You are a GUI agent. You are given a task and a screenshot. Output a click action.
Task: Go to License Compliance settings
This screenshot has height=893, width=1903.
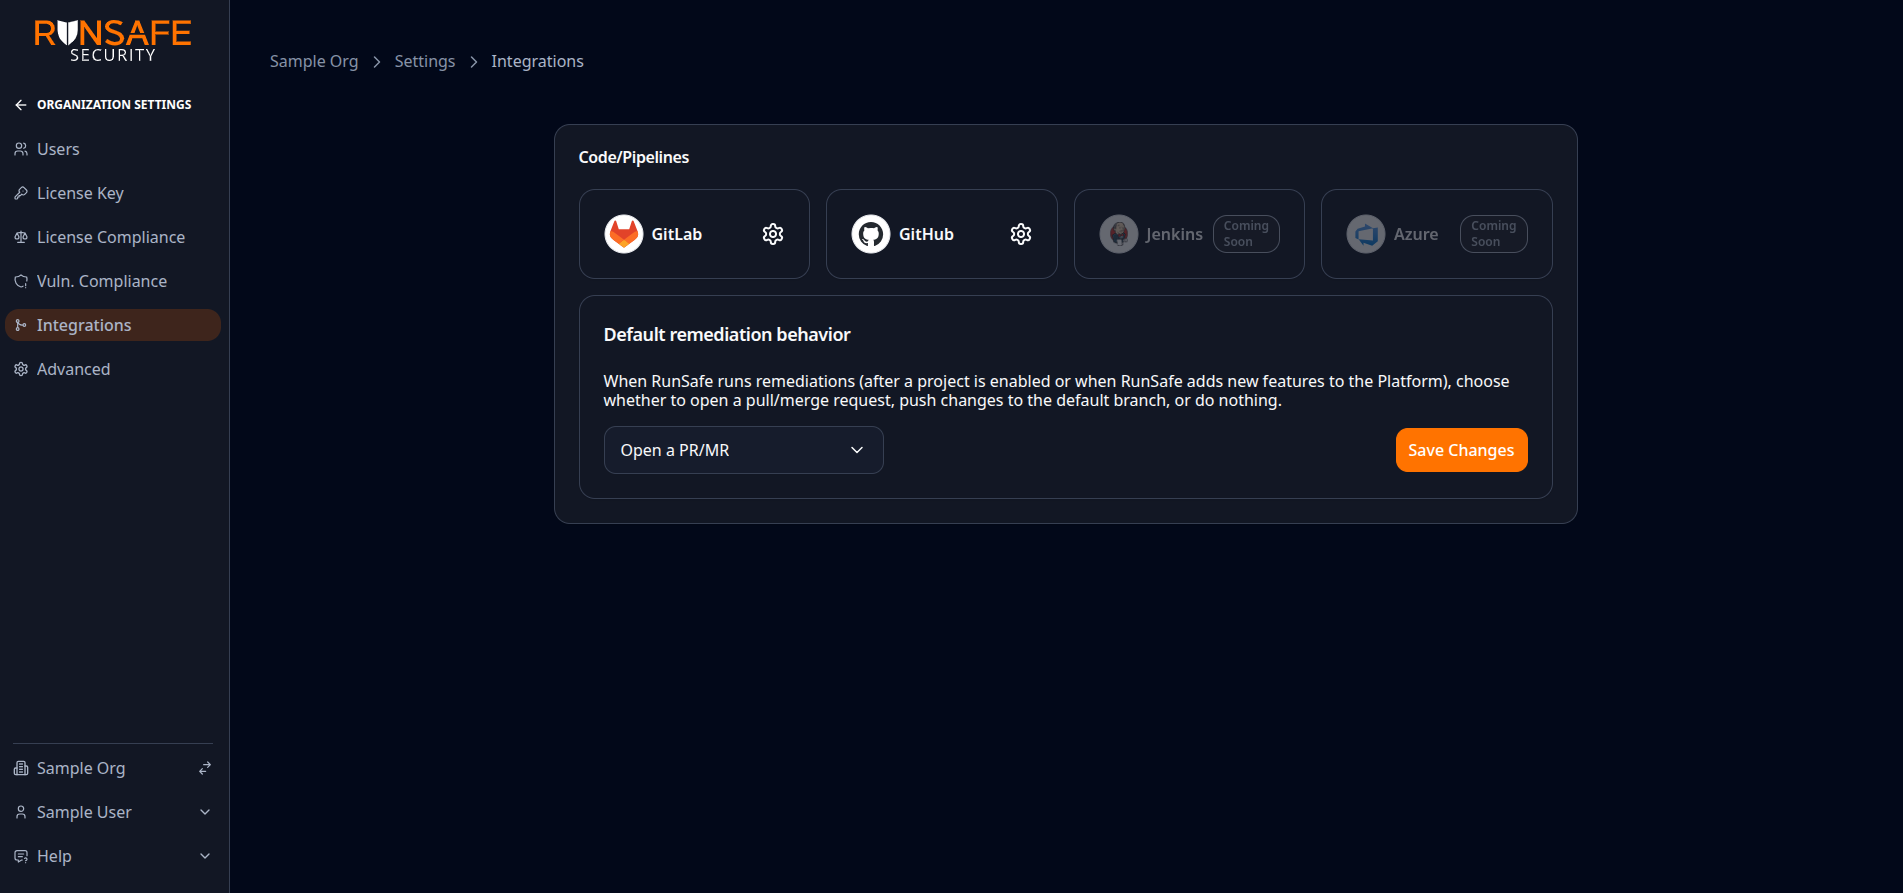(113, 237)
